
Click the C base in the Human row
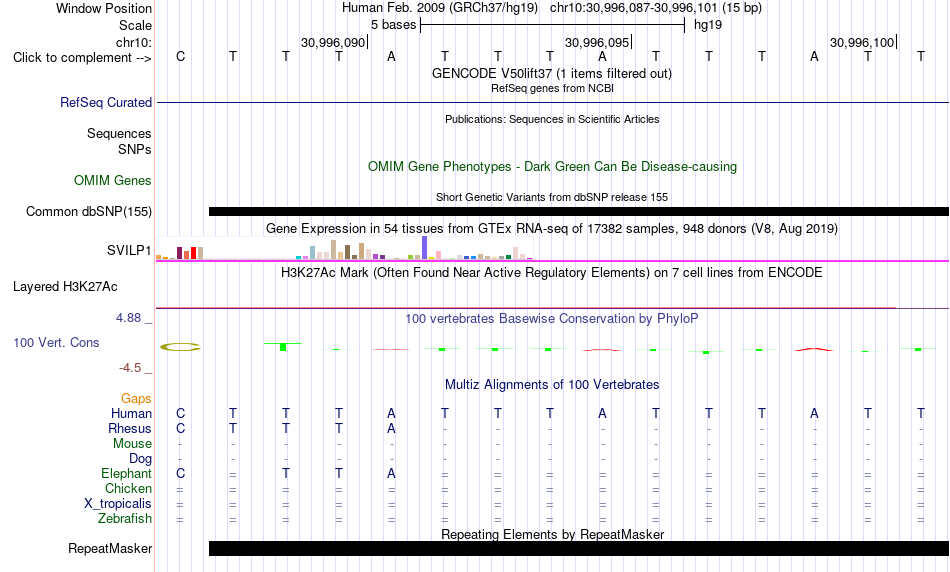pos(180,413)
